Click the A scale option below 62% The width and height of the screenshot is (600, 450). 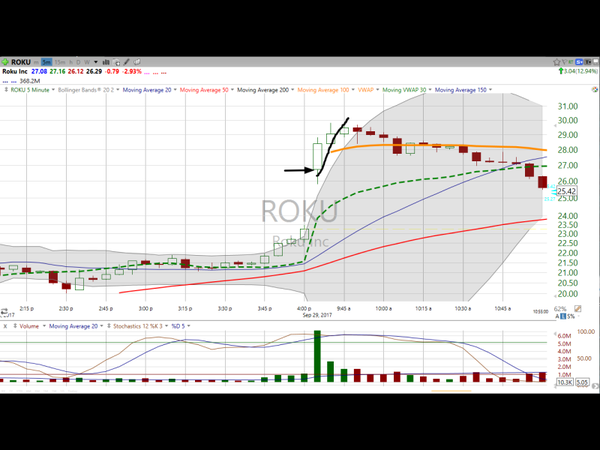coord(558,316)
